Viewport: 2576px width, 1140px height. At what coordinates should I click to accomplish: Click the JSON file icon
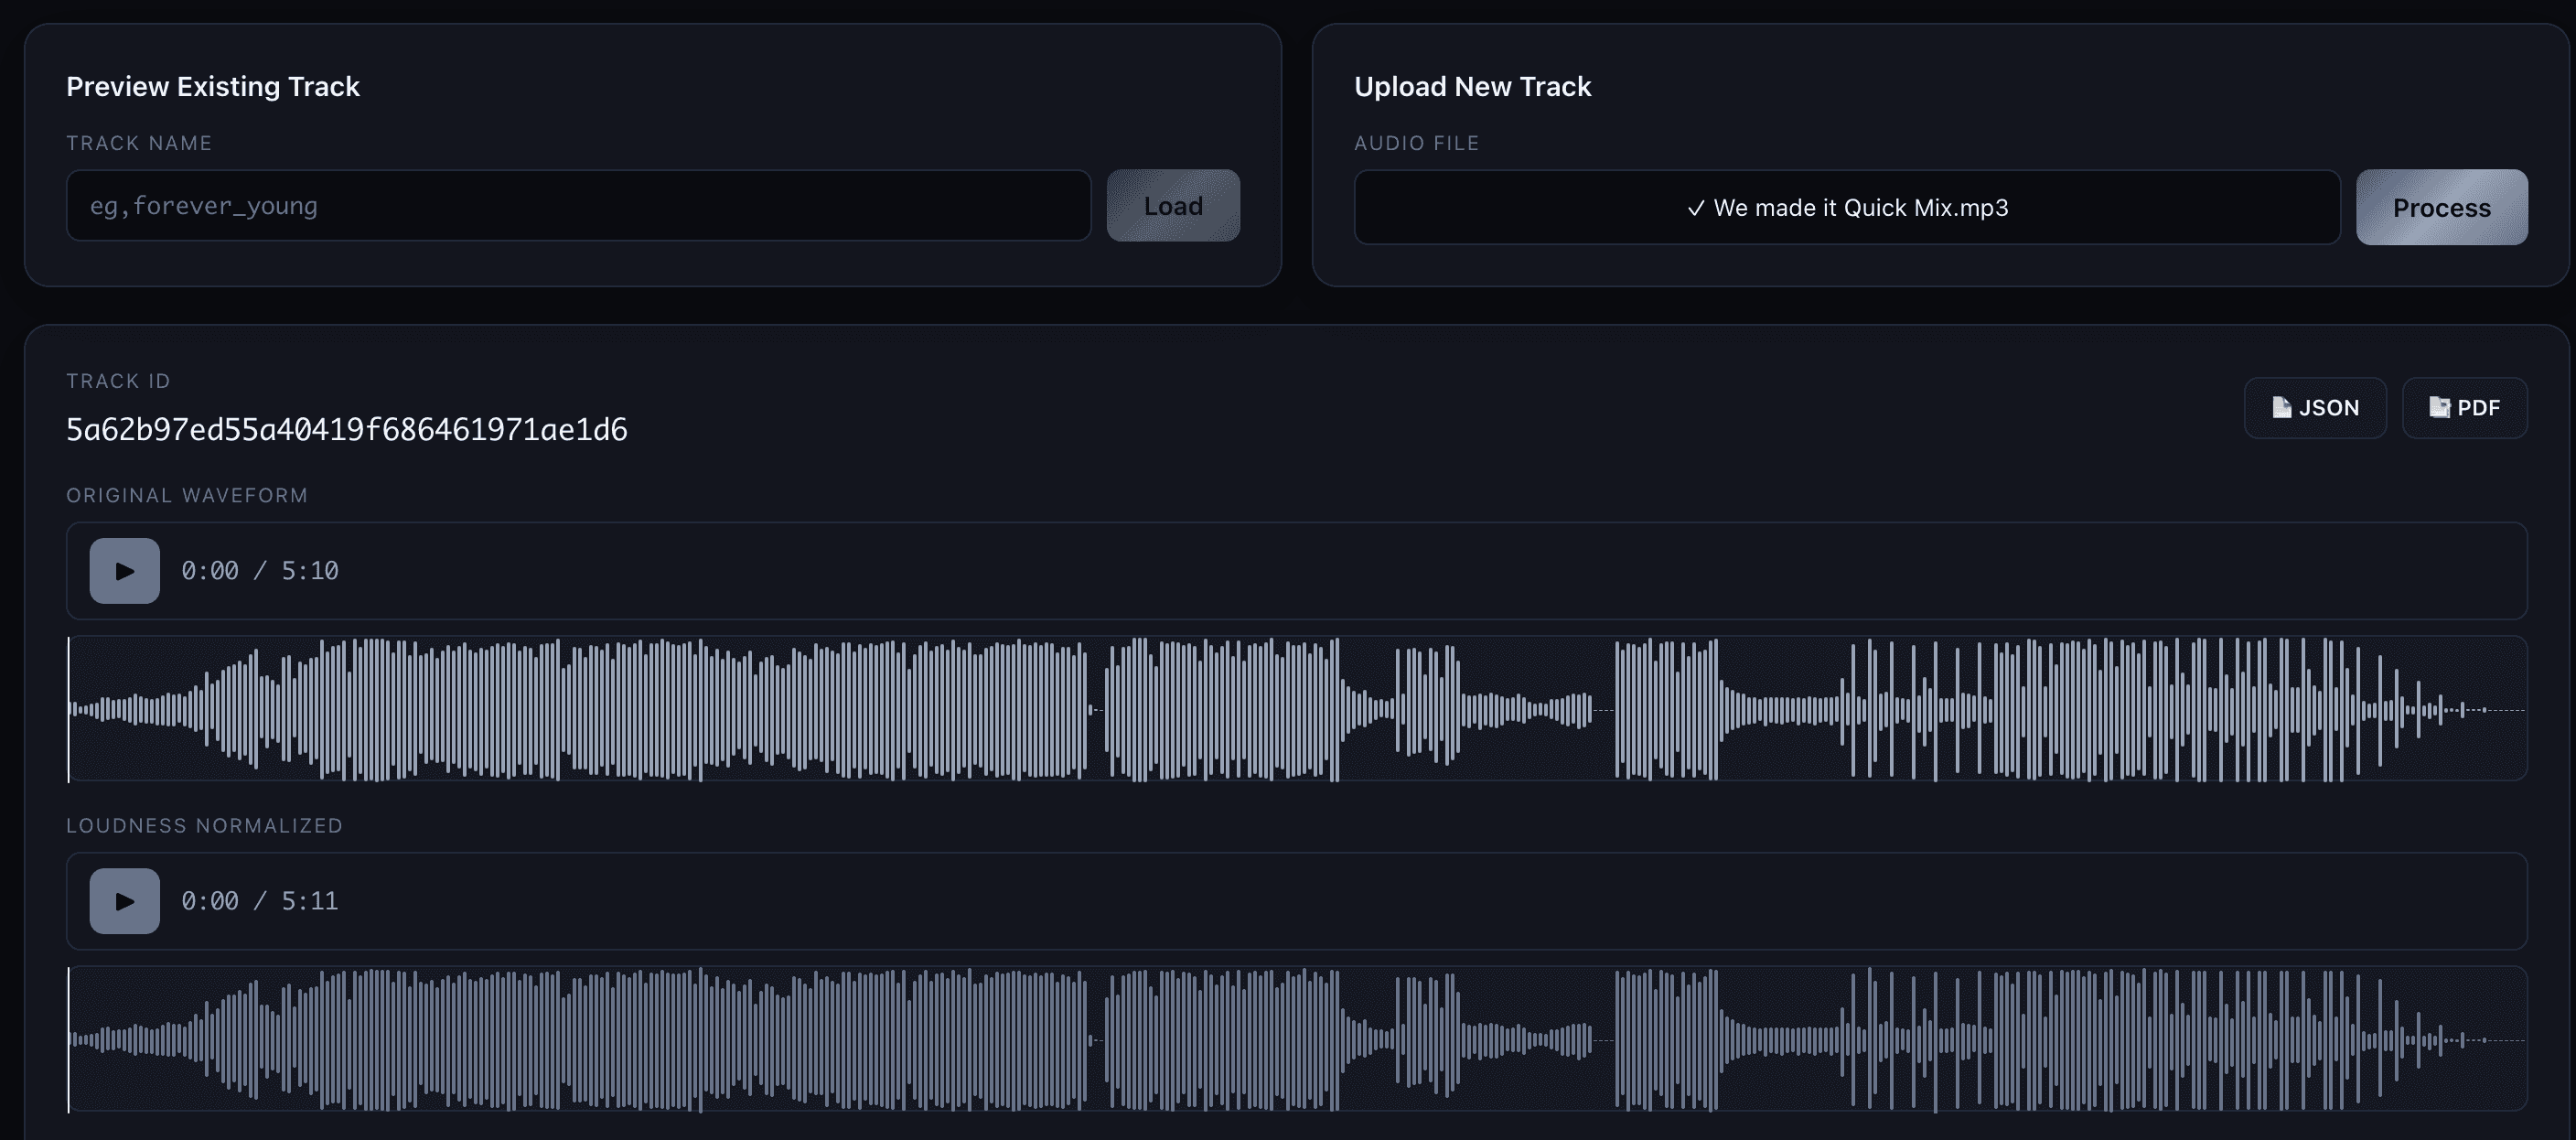coord(2281,408)
